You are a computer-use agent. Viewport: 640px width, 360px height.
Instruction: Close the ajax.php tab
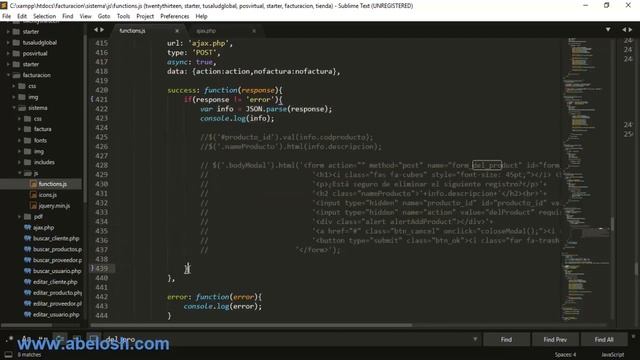[x=254, y=31]
